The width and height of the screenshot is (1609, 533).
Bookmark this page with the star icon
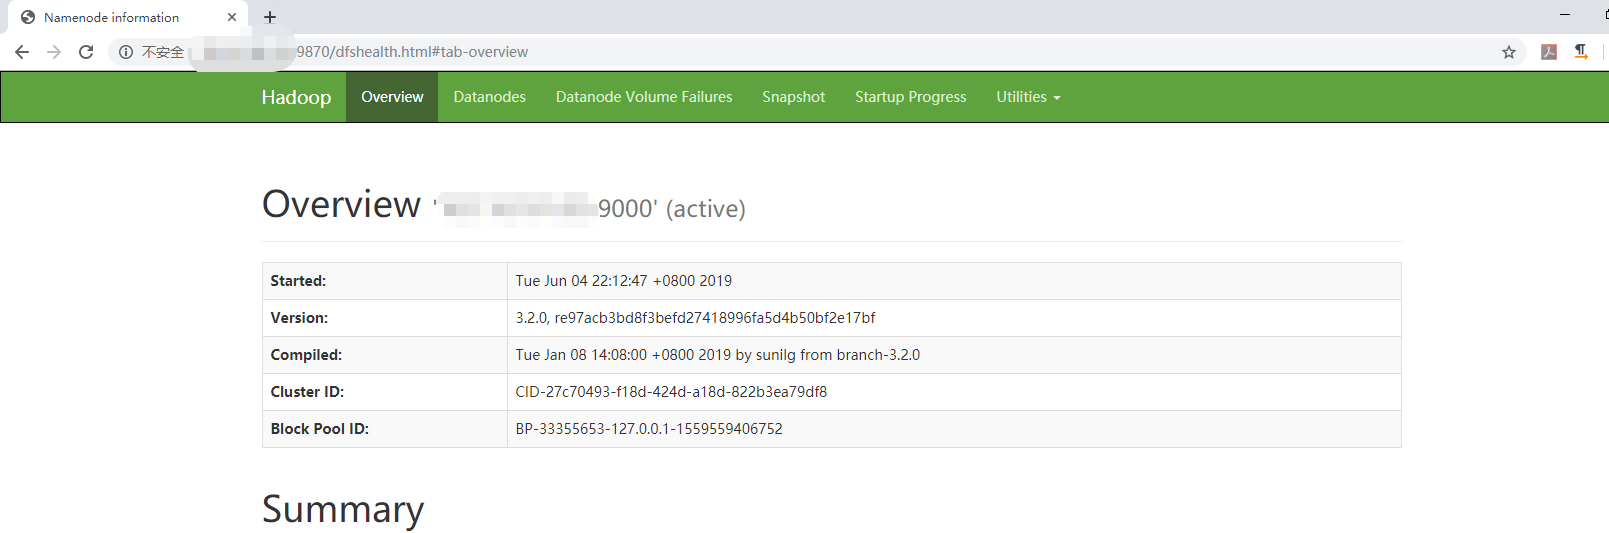[1509, 52]
